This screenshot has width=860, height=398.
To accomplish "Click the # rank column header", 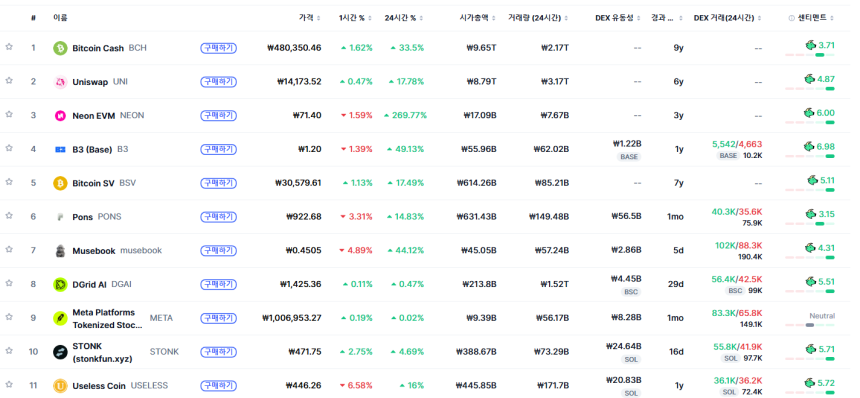I will point(33,18).
